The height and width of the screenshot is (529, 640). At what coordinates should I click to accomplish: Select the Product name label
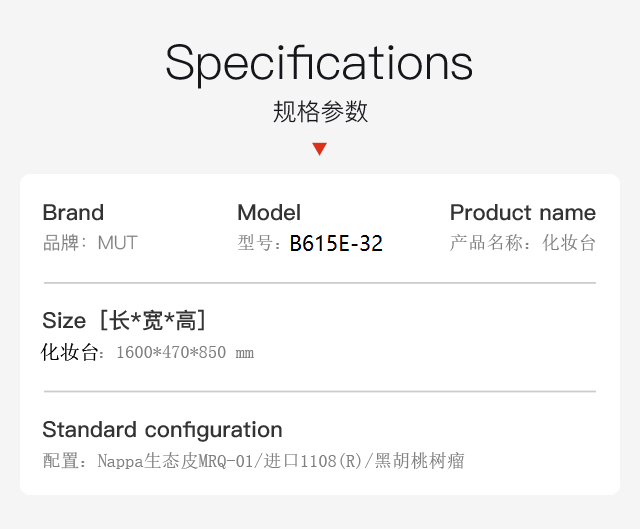(523, 213)
